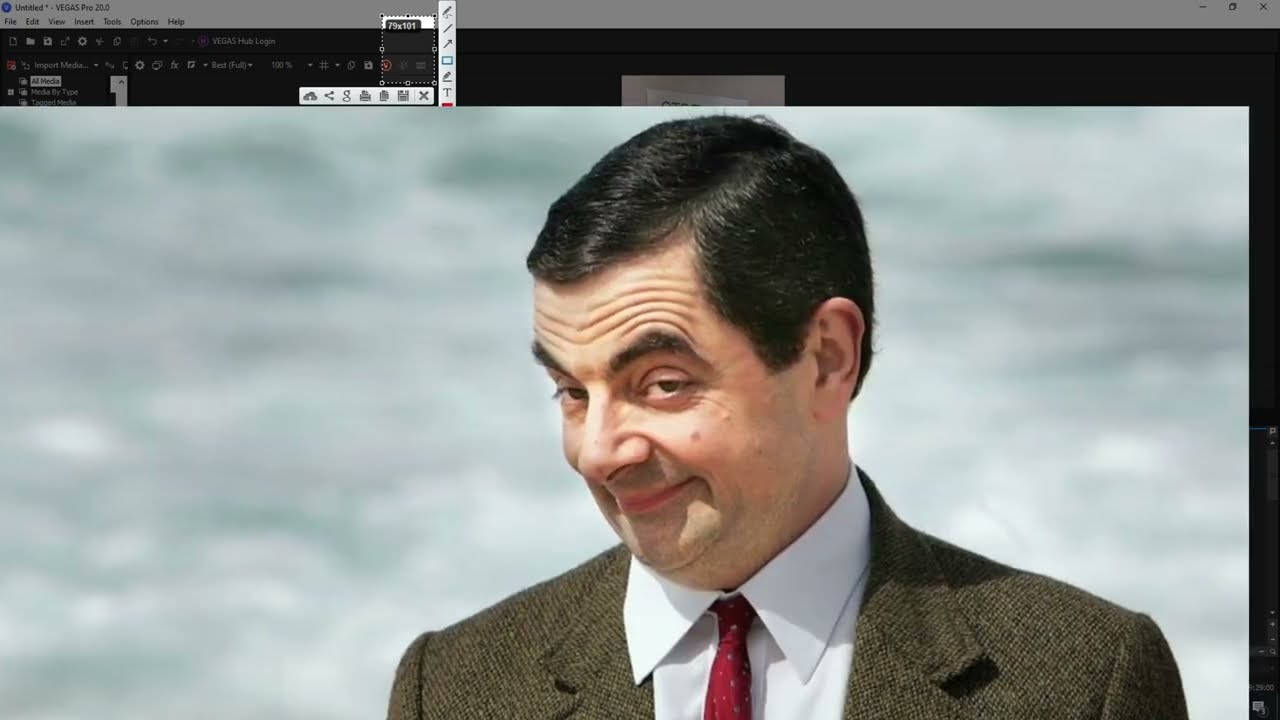Open the Tools menu
This screenshot has width=1280, height=720.
click(x=112, y=21)
